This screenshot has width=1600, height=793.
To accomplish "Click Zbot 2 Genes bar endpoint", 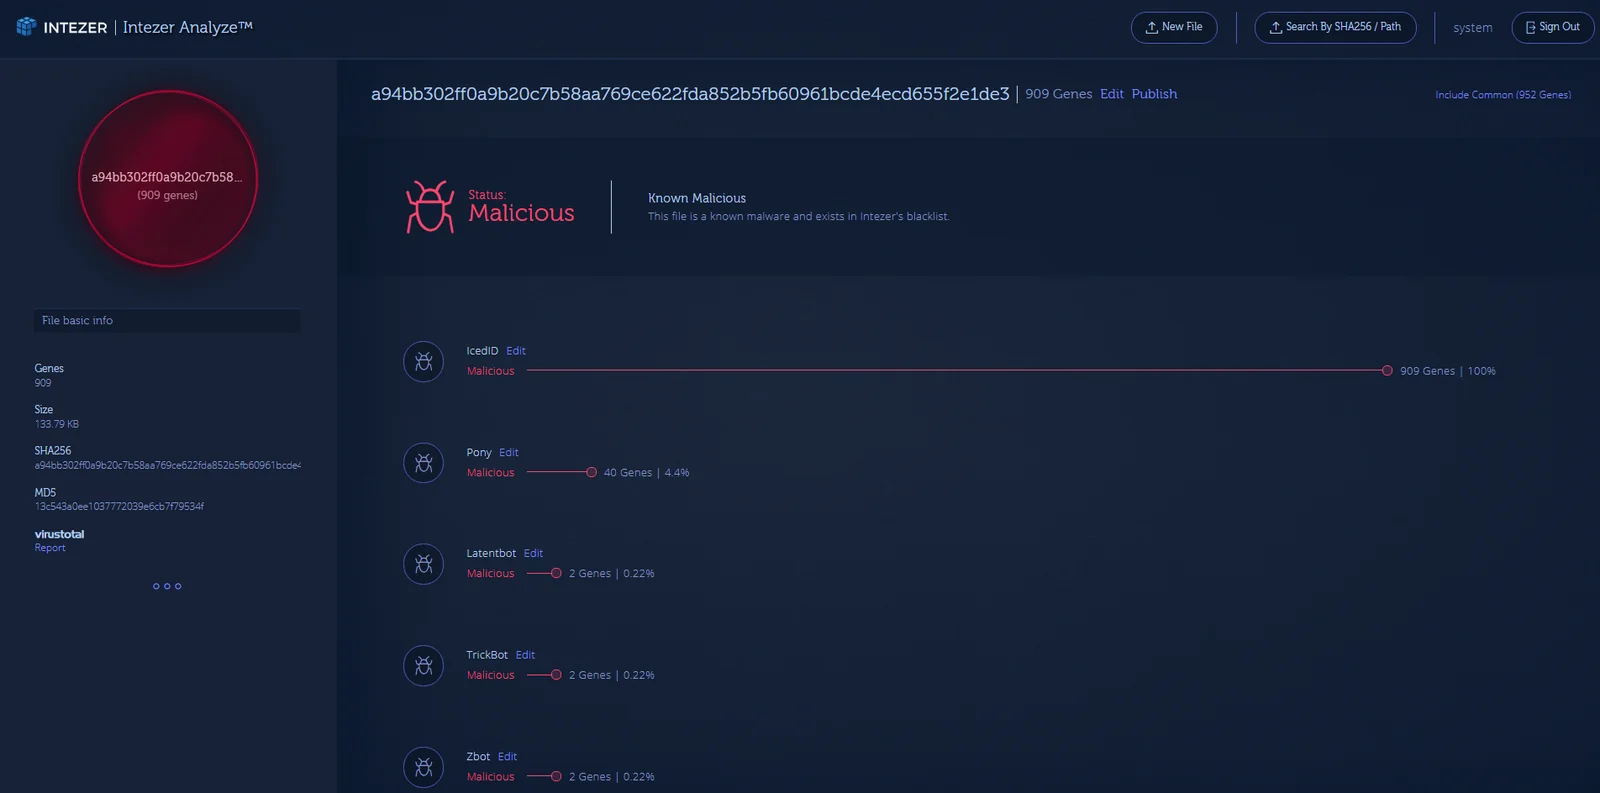I will (x=556, y=777).
